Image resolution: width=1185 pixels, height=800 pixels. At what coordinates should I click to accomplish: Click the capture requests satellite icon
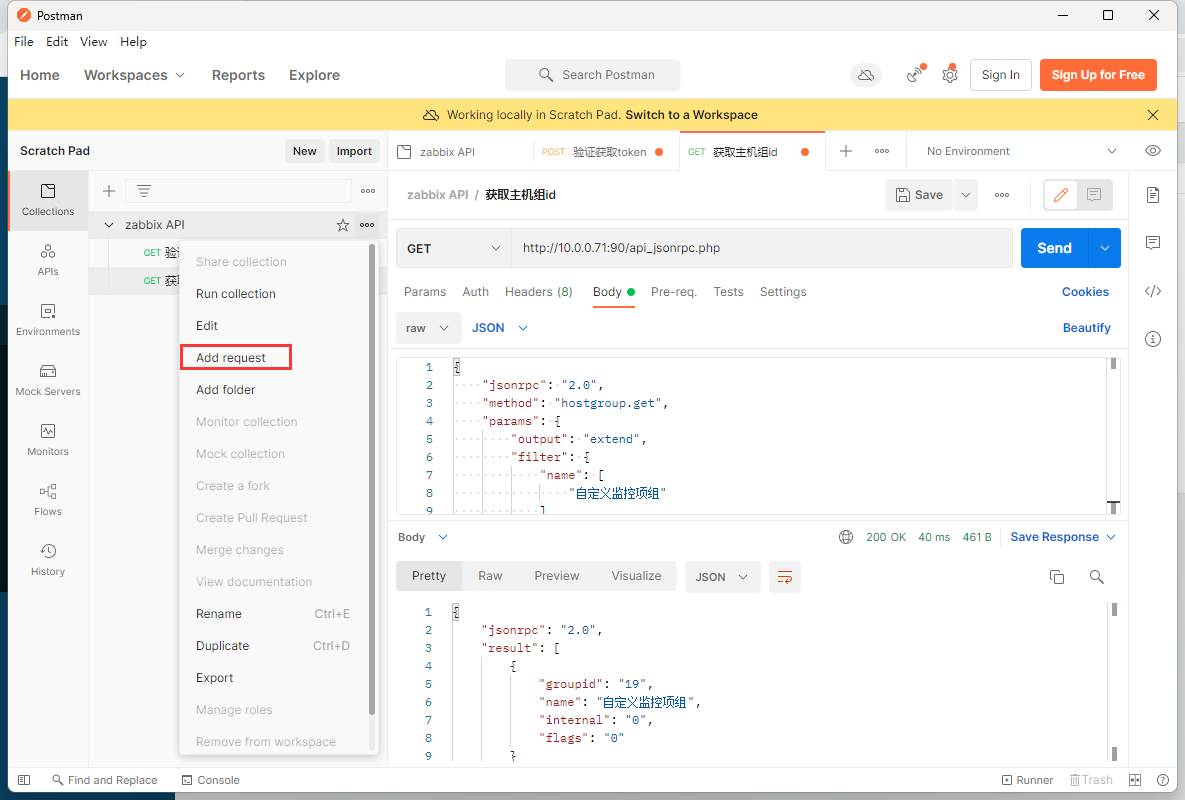[915, 74]
